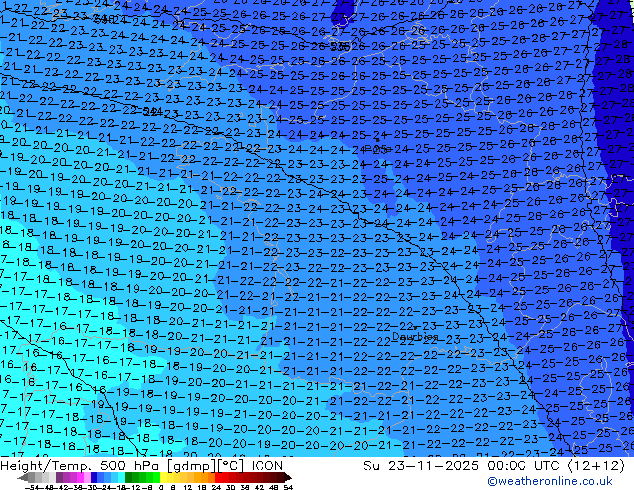Click the left gray arrow of color scale
Image resolution: width=634 pixels, height=490 pixels.
pyautogui.click(x=23, y=477)
